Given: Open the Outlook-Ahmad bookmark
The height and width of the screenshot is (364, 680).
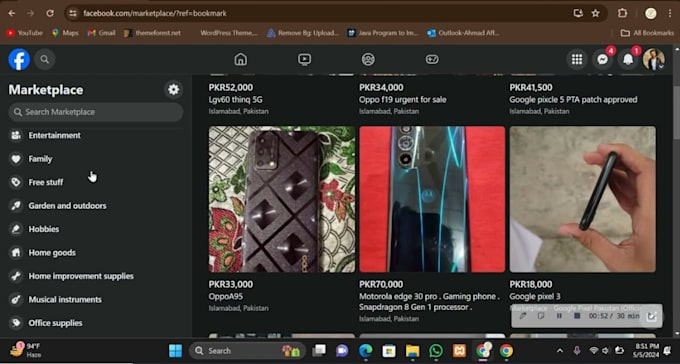Looking at the screenshot, I should tap(463, 33).
